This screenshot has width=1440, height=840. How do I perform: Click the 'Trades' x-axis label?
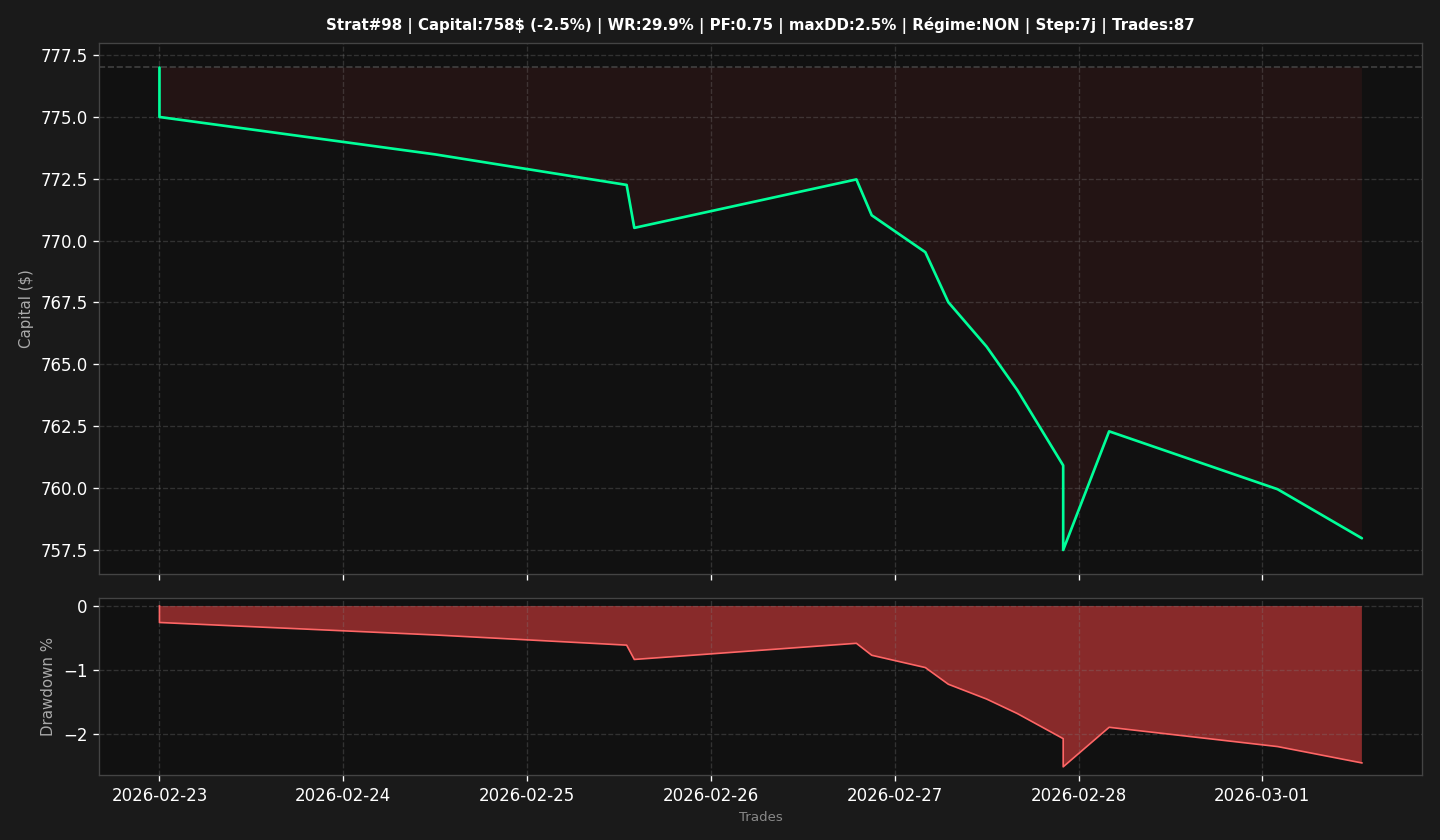pos(760,817)
